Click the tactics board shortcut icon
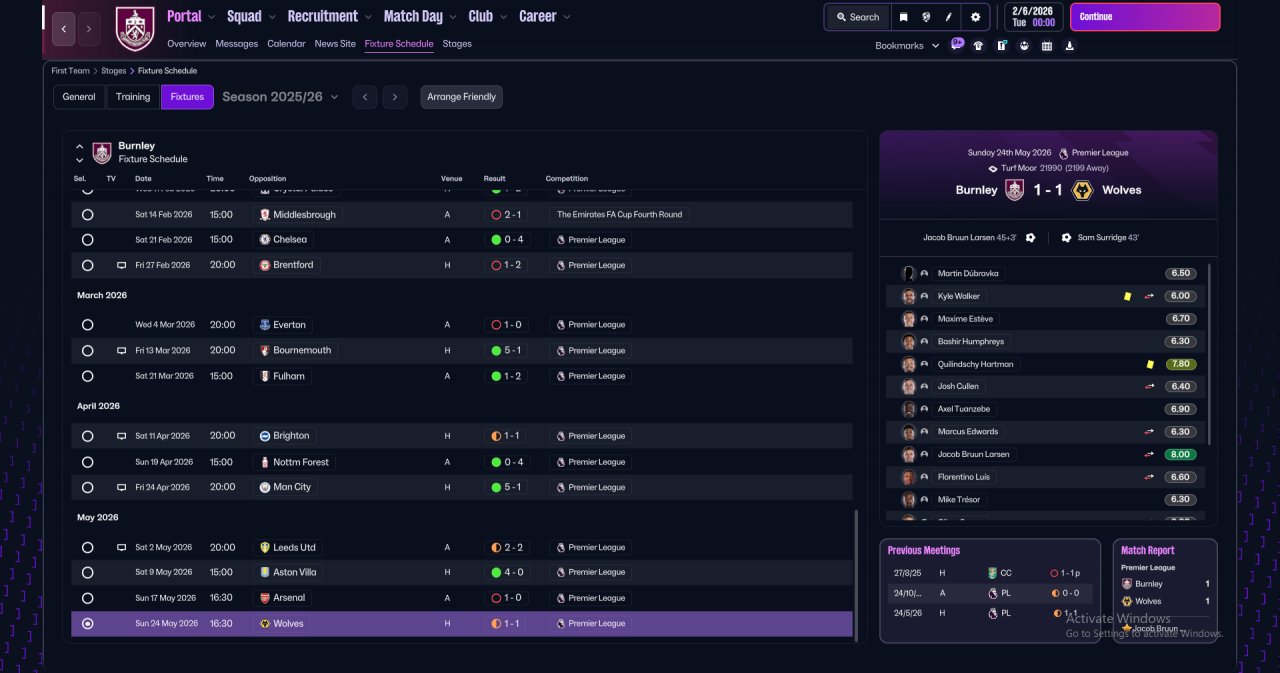Viewport: 1280px width, 673px height. click(x=1001, y=45)
